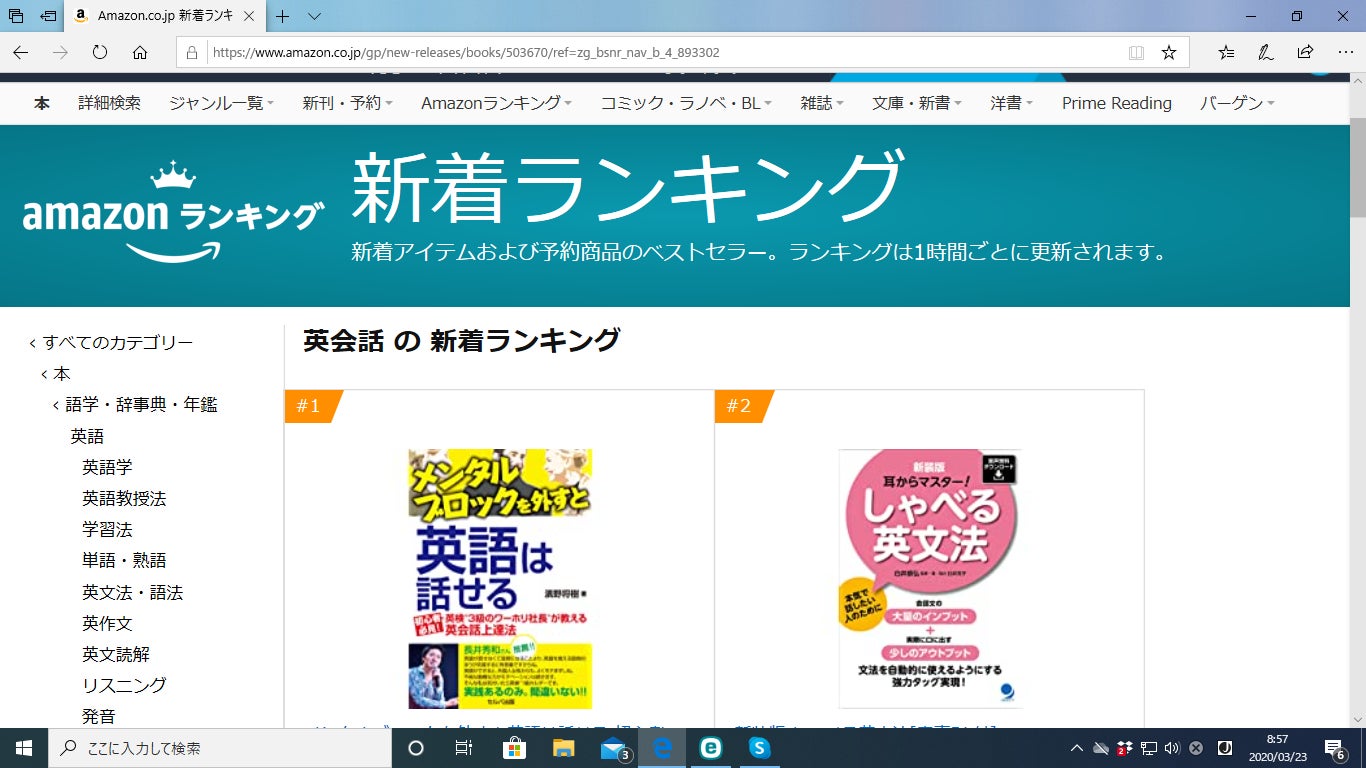Show the tab previews chevron
Image resolution: width=1366 pixels, height=768 pixels.
point(314,16)
